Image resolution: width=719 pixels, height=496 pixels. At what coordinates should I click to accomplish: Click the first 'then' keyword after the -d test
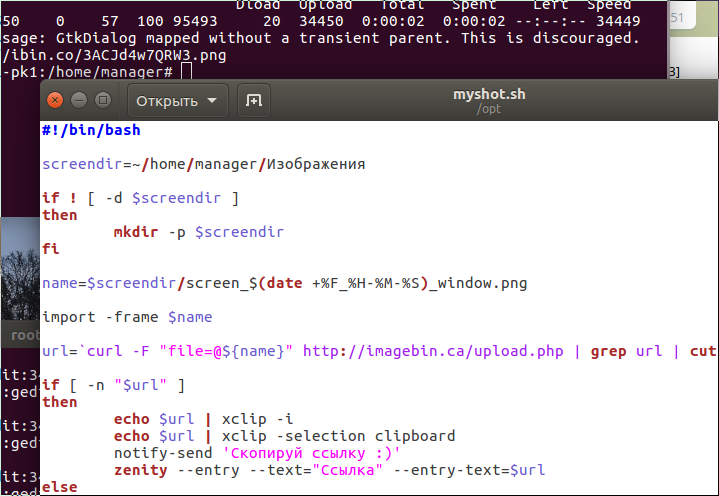click(60, 215)
